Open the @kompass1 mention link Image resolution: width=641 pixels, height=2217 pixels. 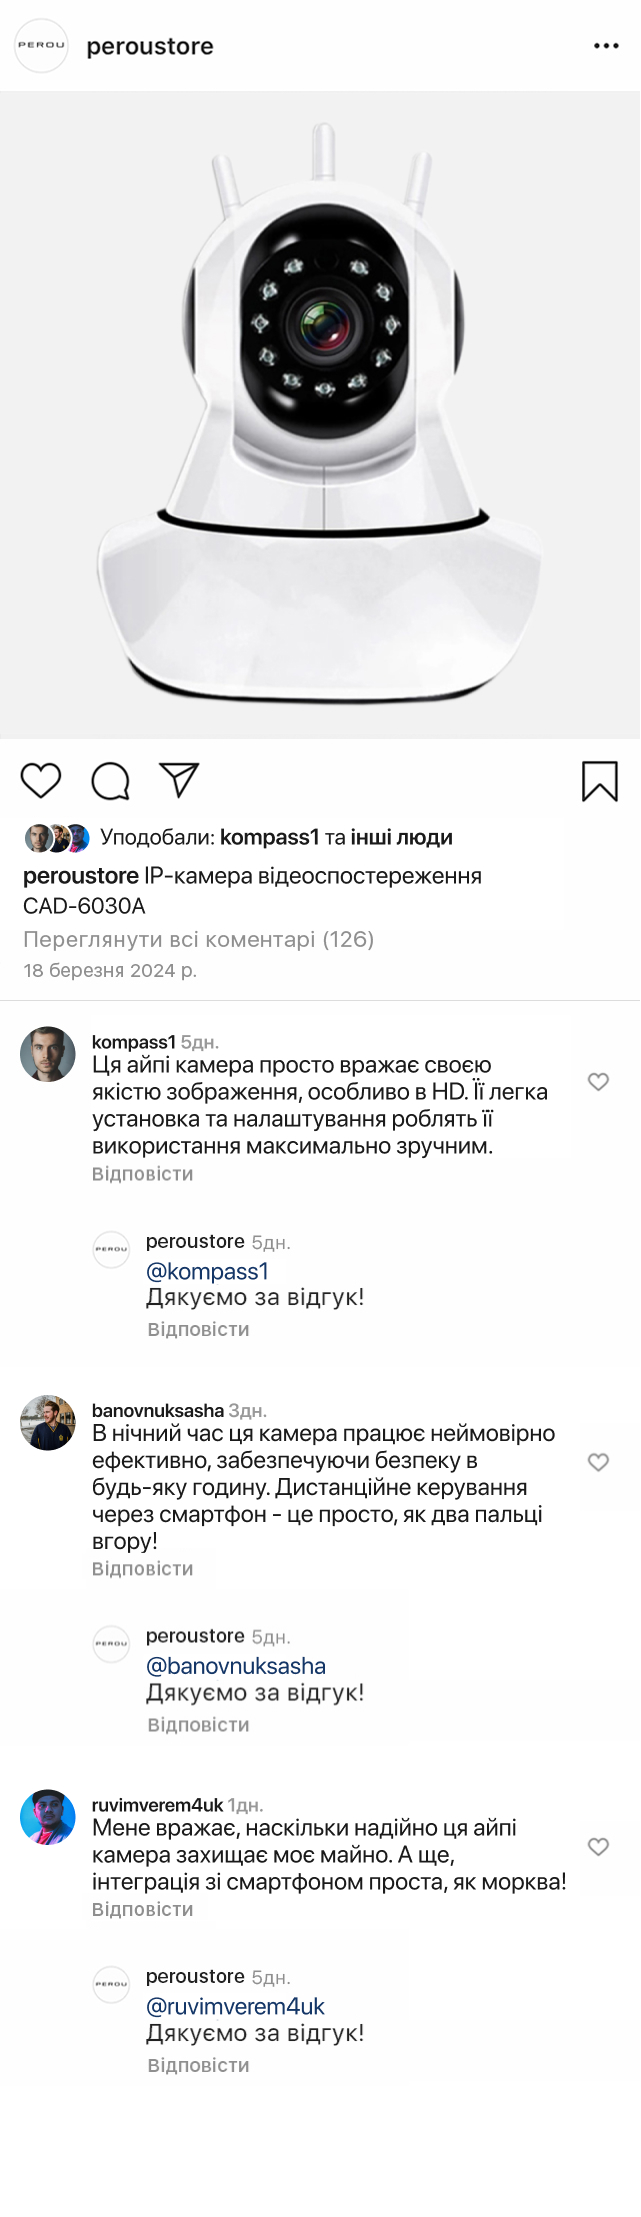click(207, 1271)
